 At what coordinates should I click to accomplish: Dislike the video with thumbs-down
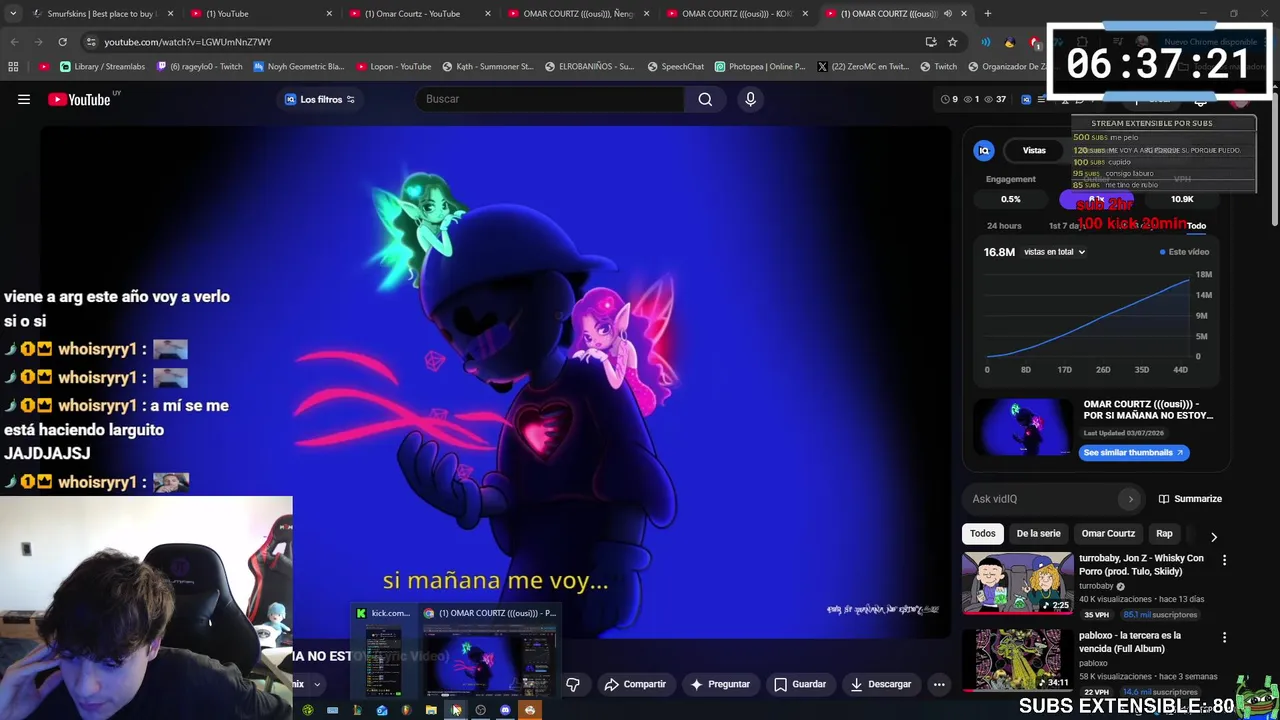pyautogui.click(x=573, y=684)
